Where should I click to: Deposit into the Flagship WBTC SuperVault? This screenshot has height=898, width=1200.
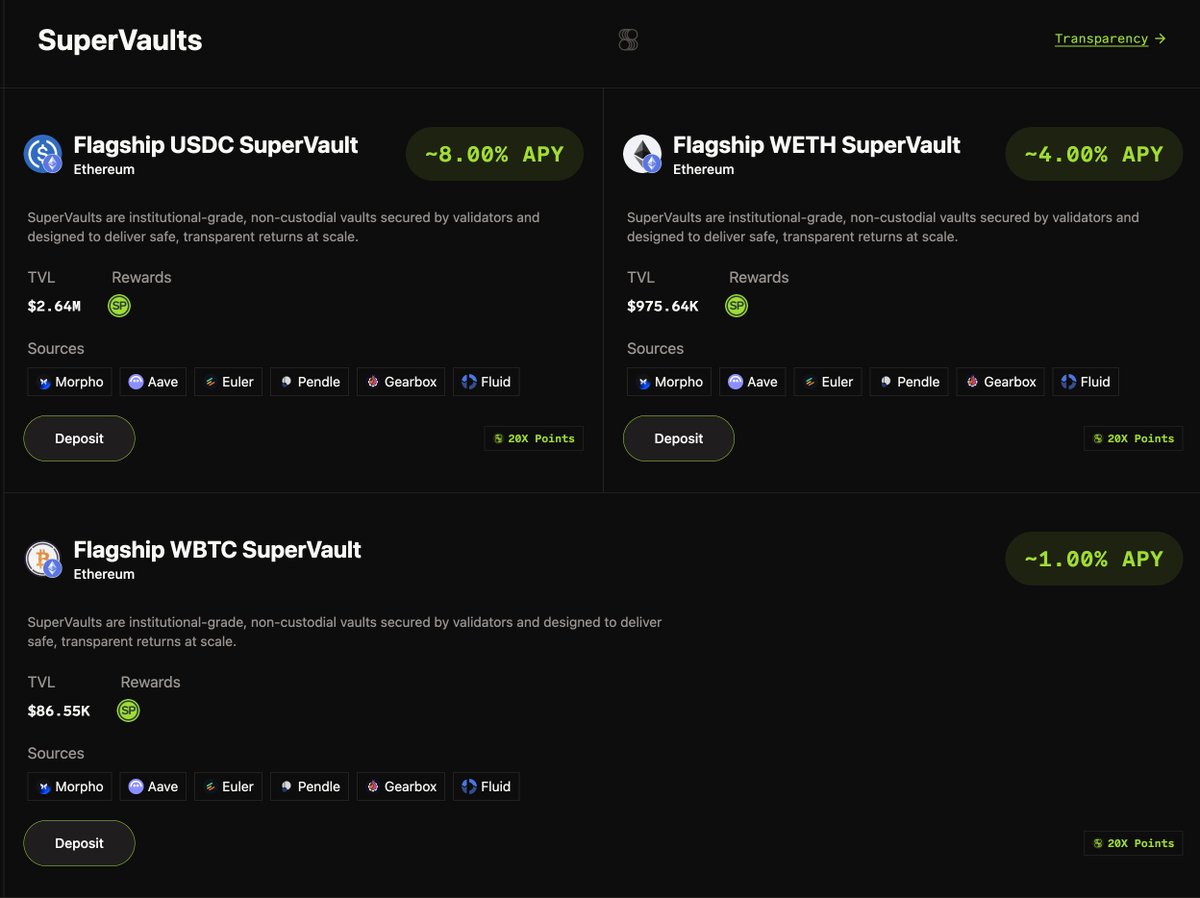click(x=79, y=843)
